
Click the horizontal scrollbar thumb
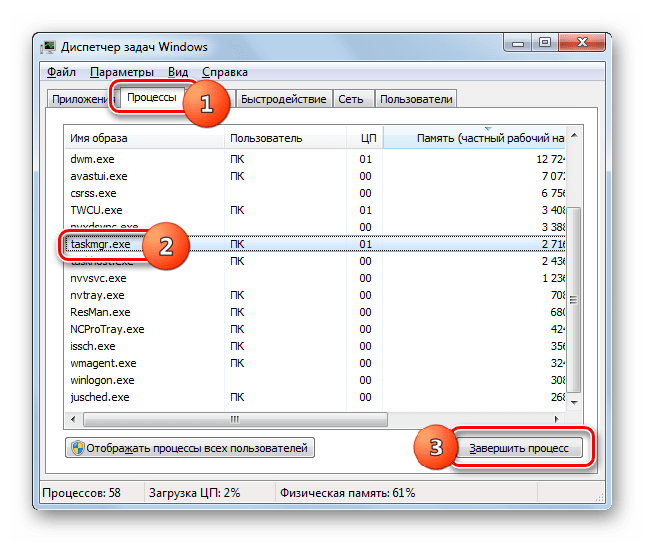pyautogui.click(x=235, y=419)
